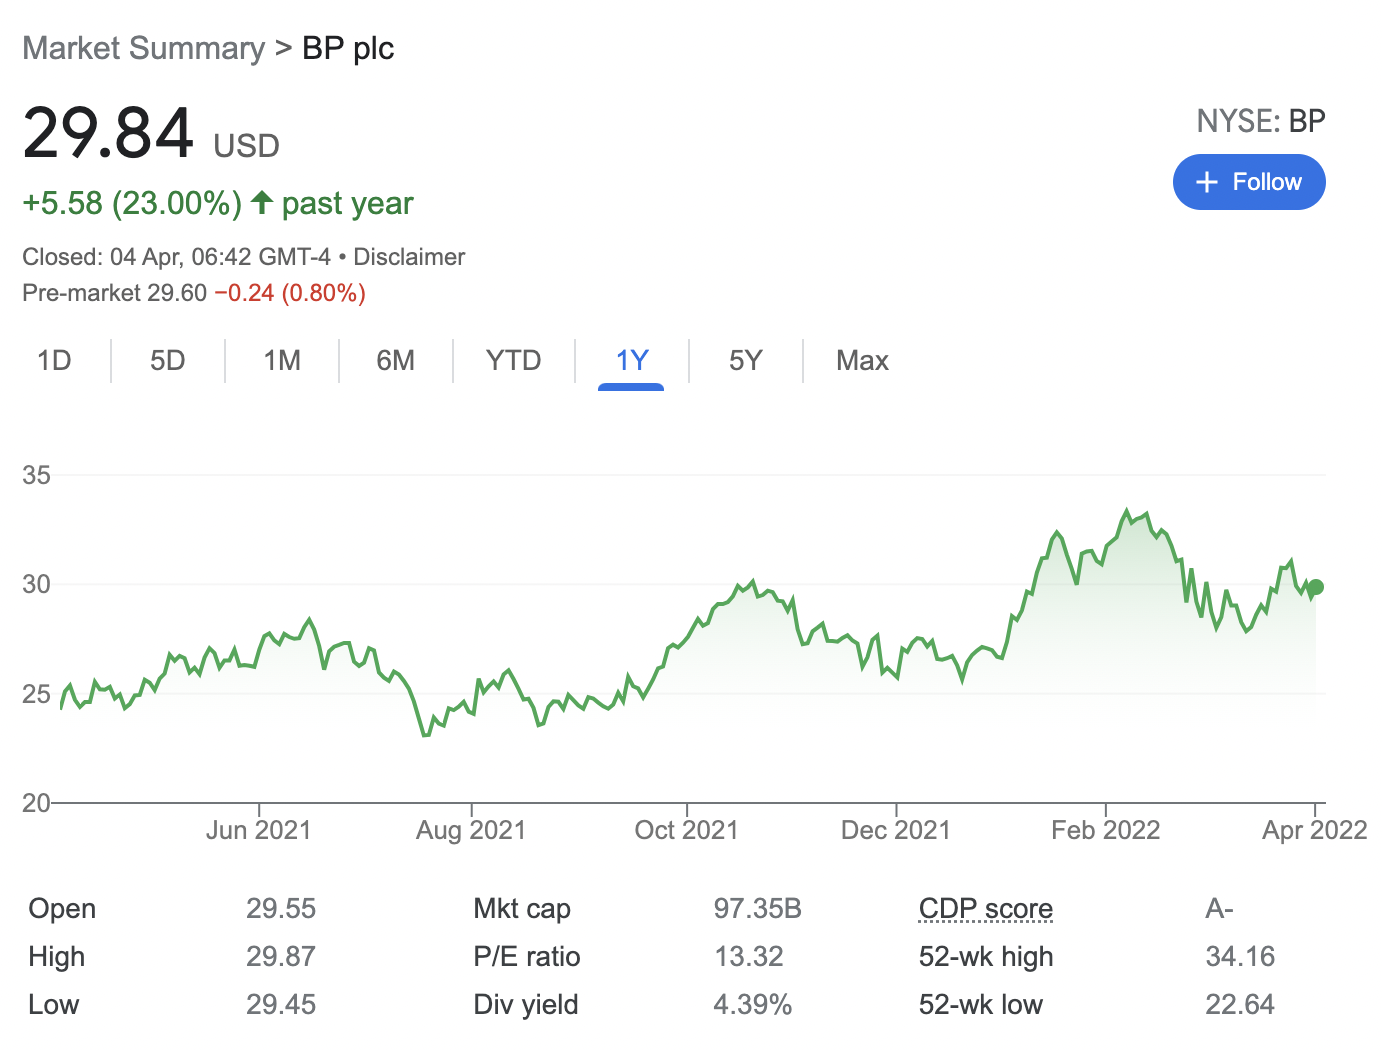Click the Open value 29.55

[x=281, y=908]
